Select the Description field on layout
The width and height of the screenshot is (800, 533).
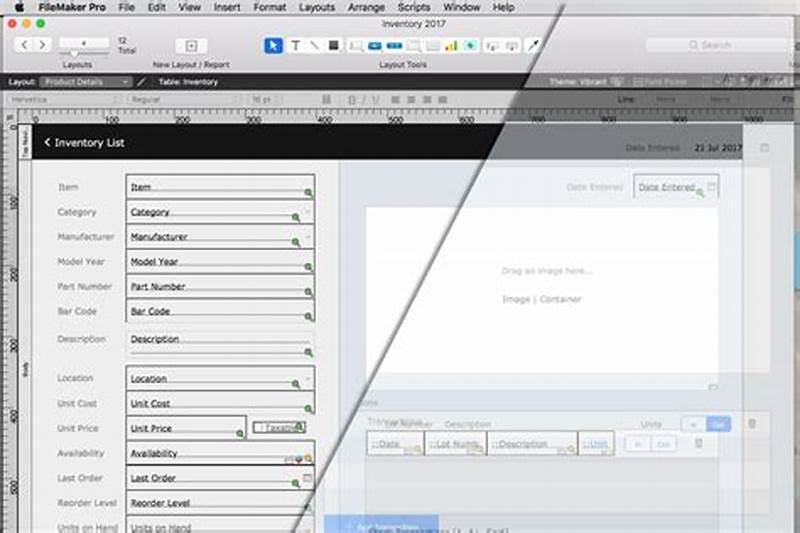pos(219,343)
